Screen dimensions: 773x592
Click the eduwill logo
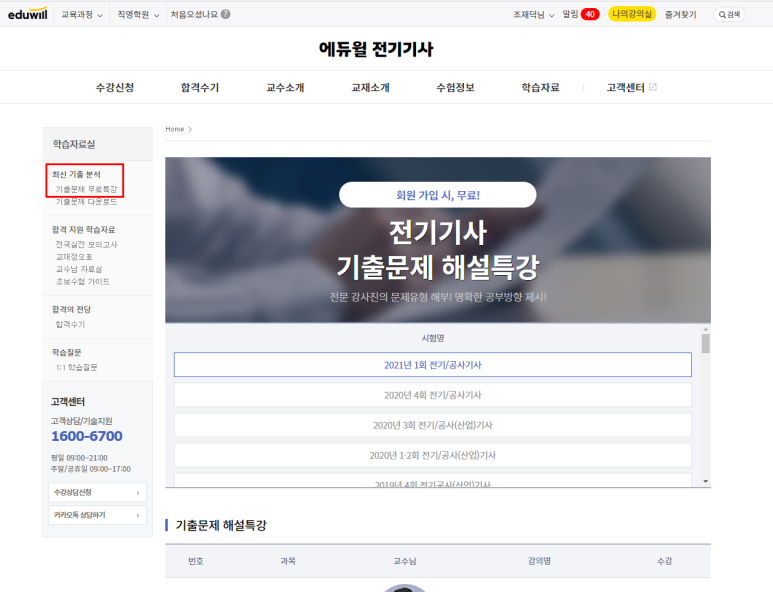[28, 14]
